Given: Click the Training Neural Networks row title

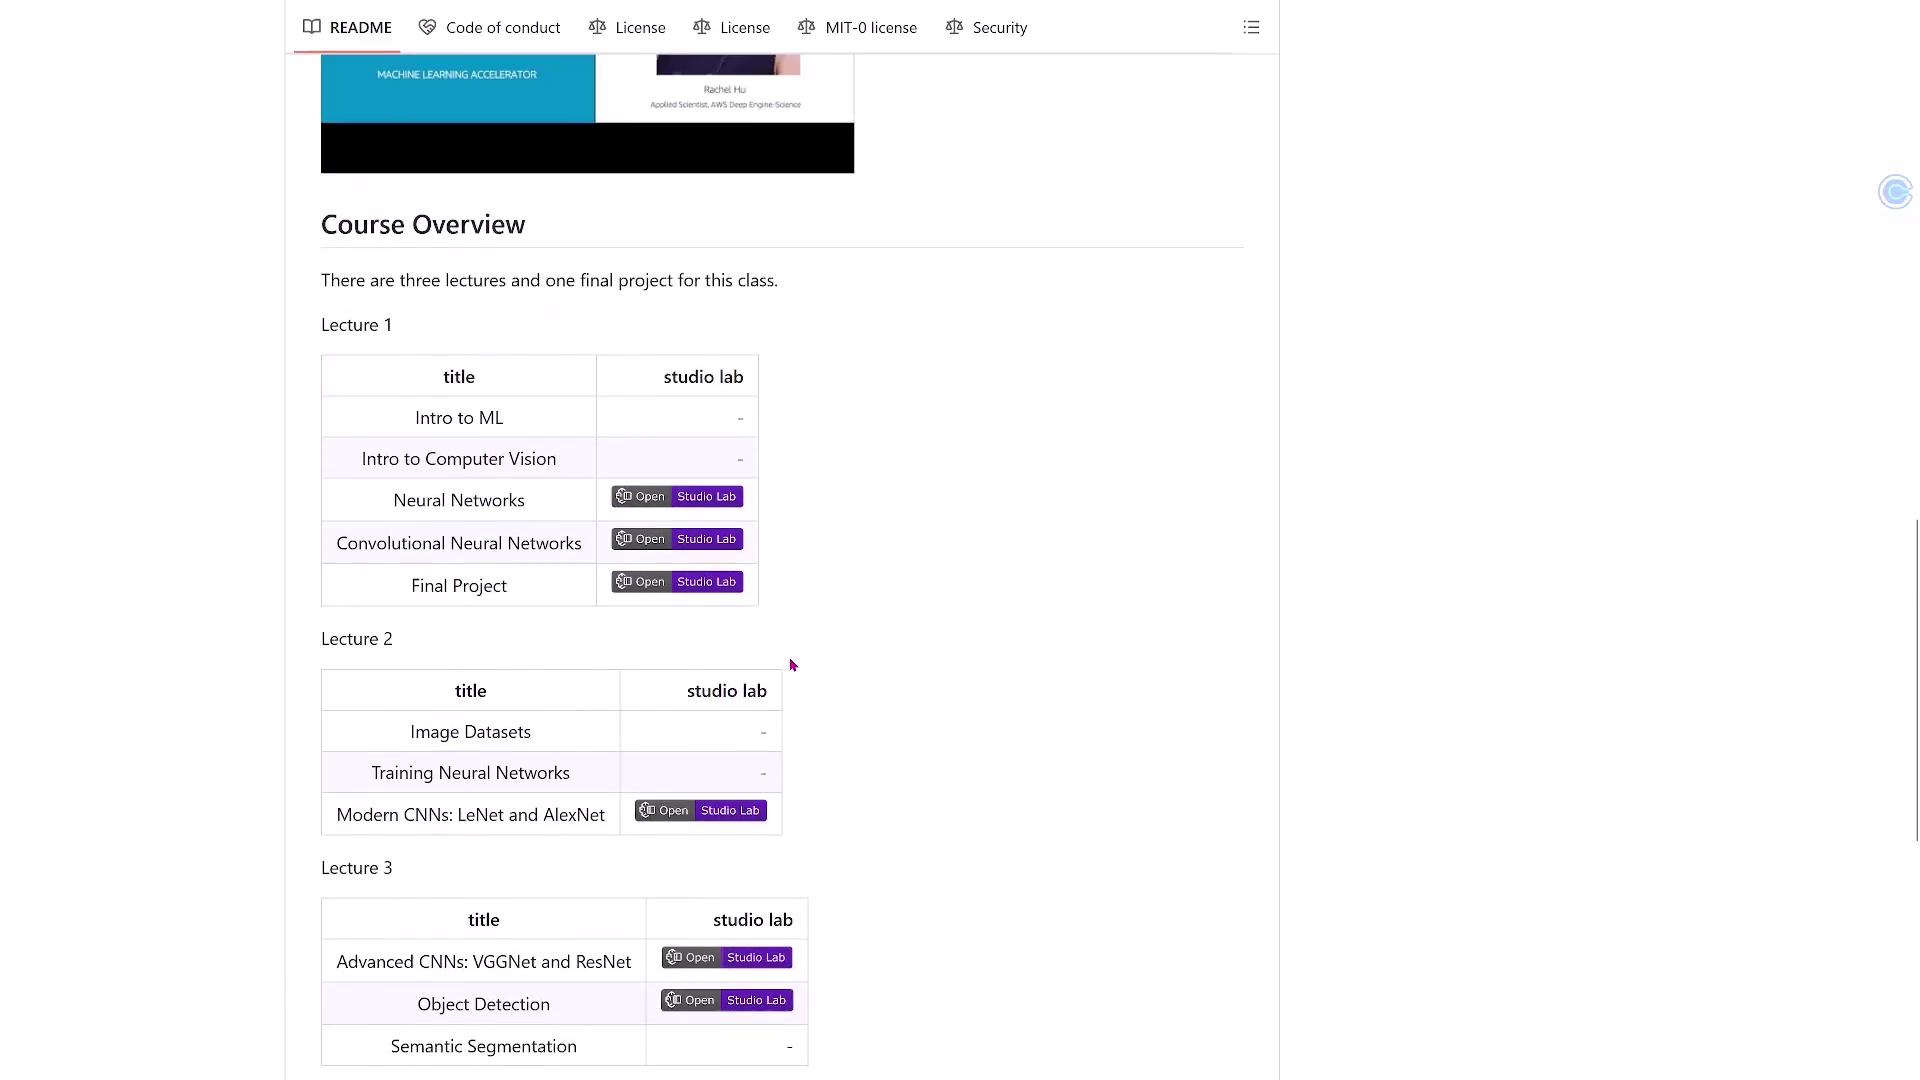Looking at the screenshot, I should pyautogui.click(x=470, y=773).
